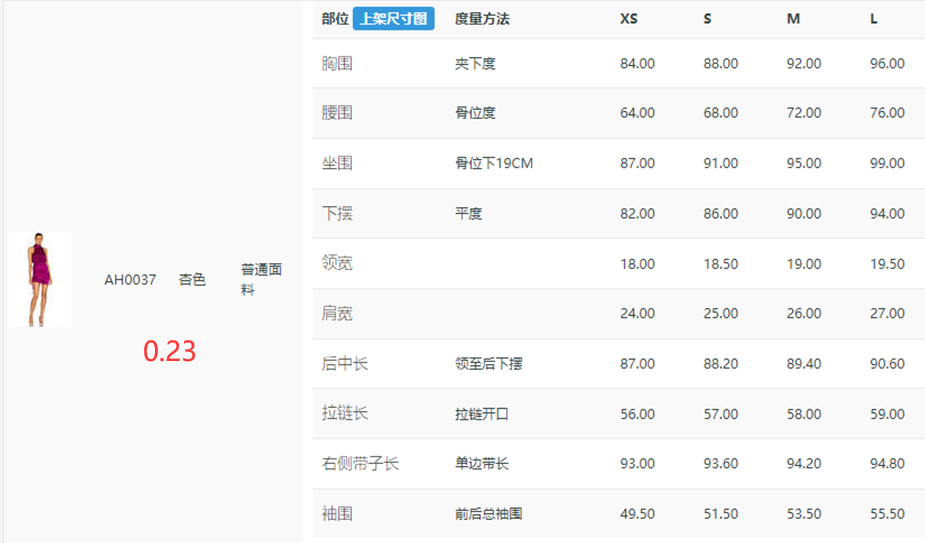
Task: Click the 普通面料 fabric label
Action: [x=261, y=279]
